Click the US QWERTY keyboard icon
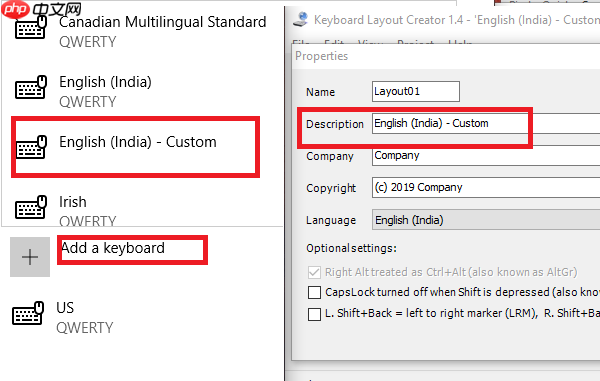This screenshot has height=381, width=600. point(28,313)
